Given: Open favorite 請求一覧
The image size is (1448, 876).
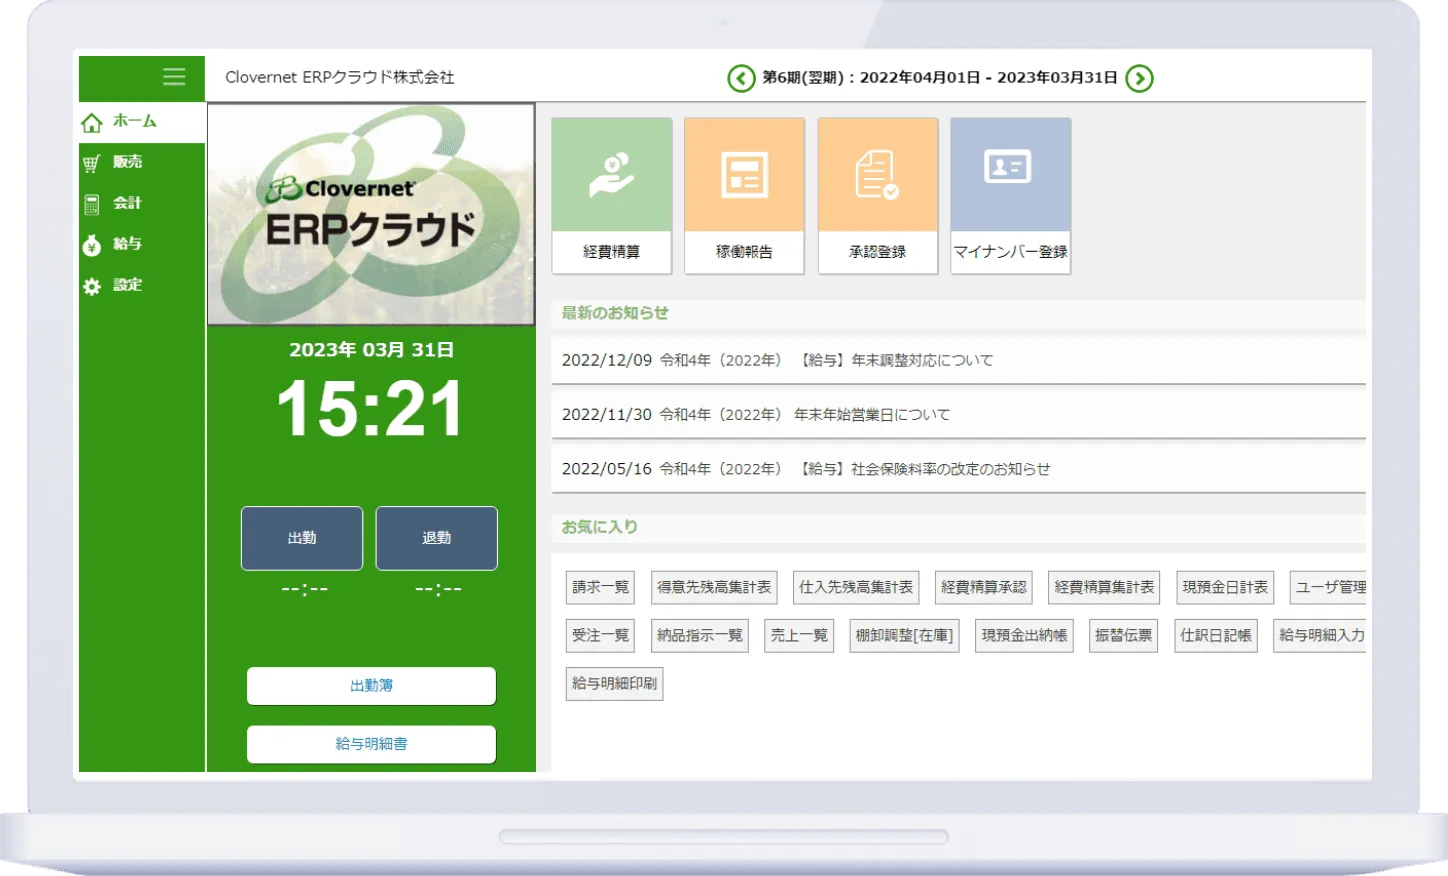Looking at the screenshot, I should pos(601,587).
